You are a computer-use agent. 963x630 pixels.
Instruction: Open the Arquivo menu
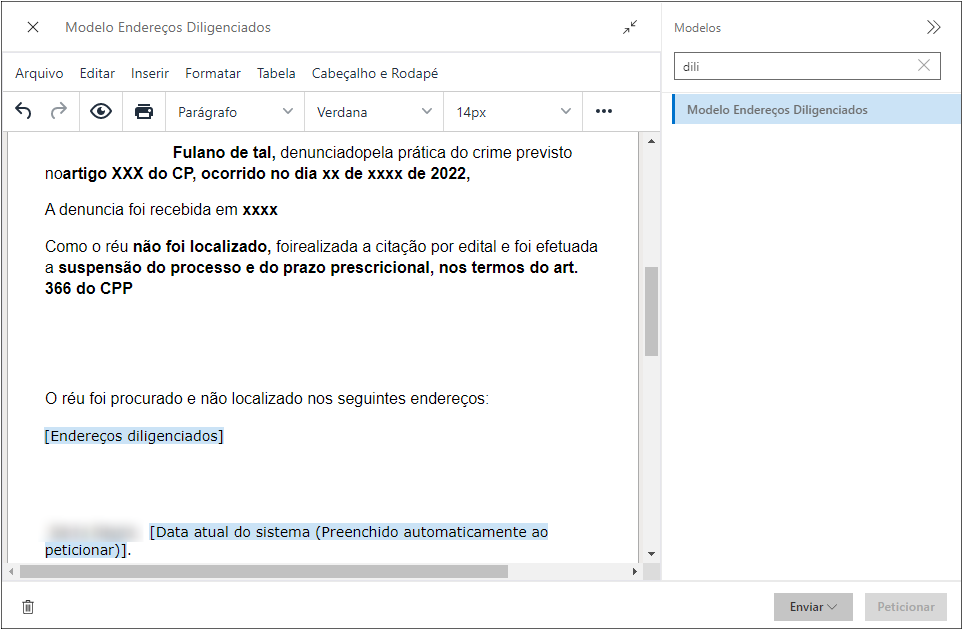click(x=37, y=73)
